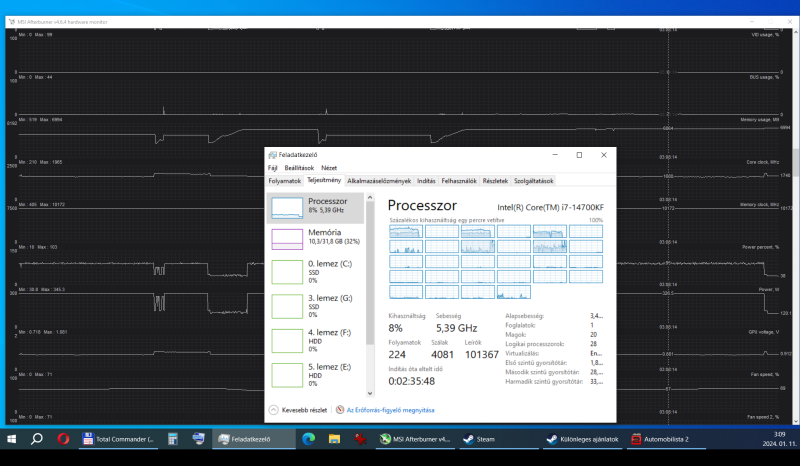
Task: Open Az Erőforrás-figyelő megnyitása link
Action: click(x=390, y=410)
